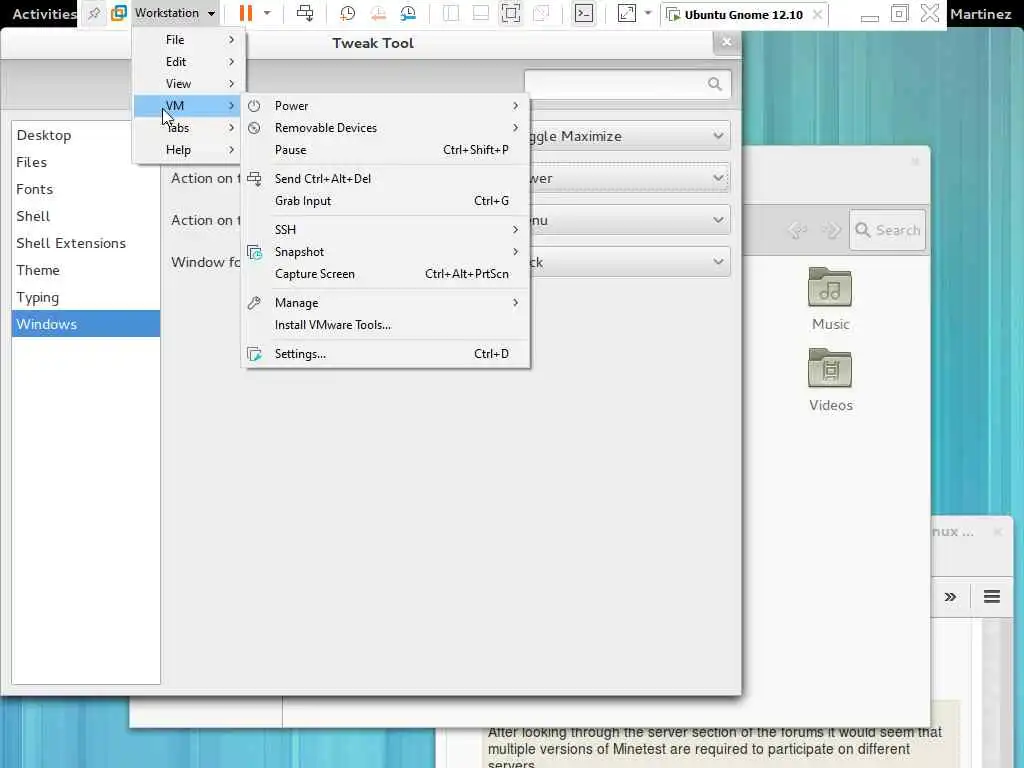1024x768 pixels.
Task: Click the search field in Tweak Tool
Action: pyautogui.click(x=627, y=84)
